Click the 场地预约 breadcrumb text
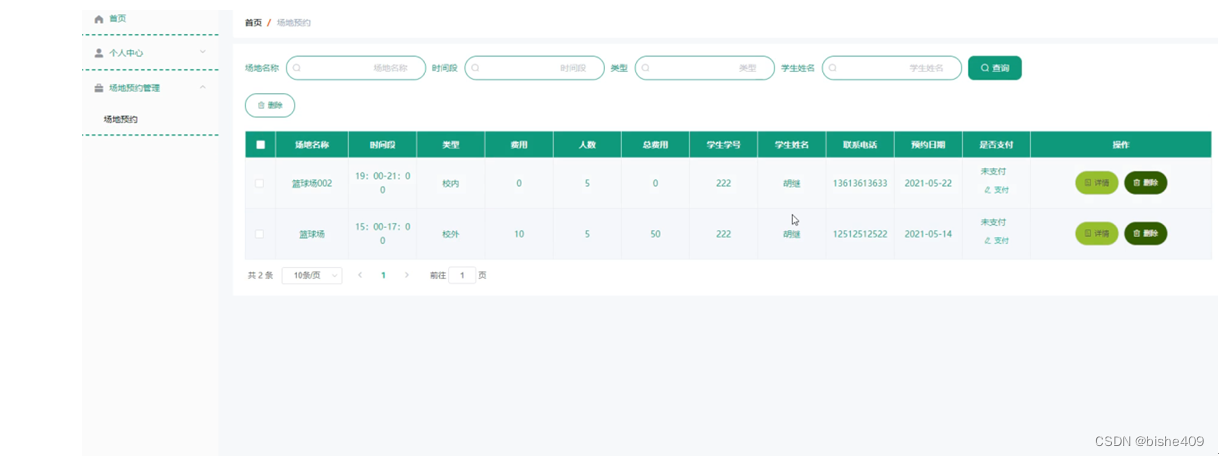The image size is (1219, 456). [293, 22]
